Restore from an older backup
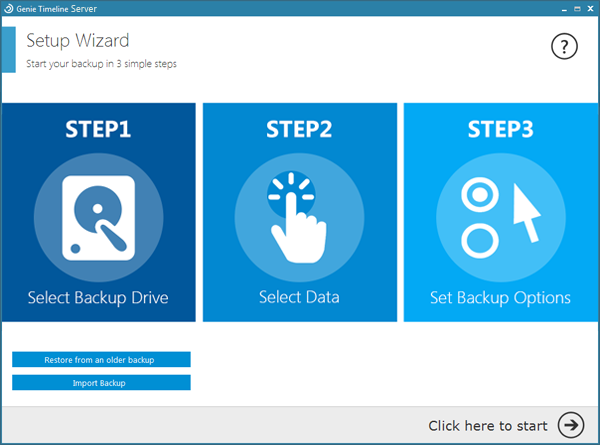Image resolution: width=600 pixels, height=445 pixels. point(101,360)
